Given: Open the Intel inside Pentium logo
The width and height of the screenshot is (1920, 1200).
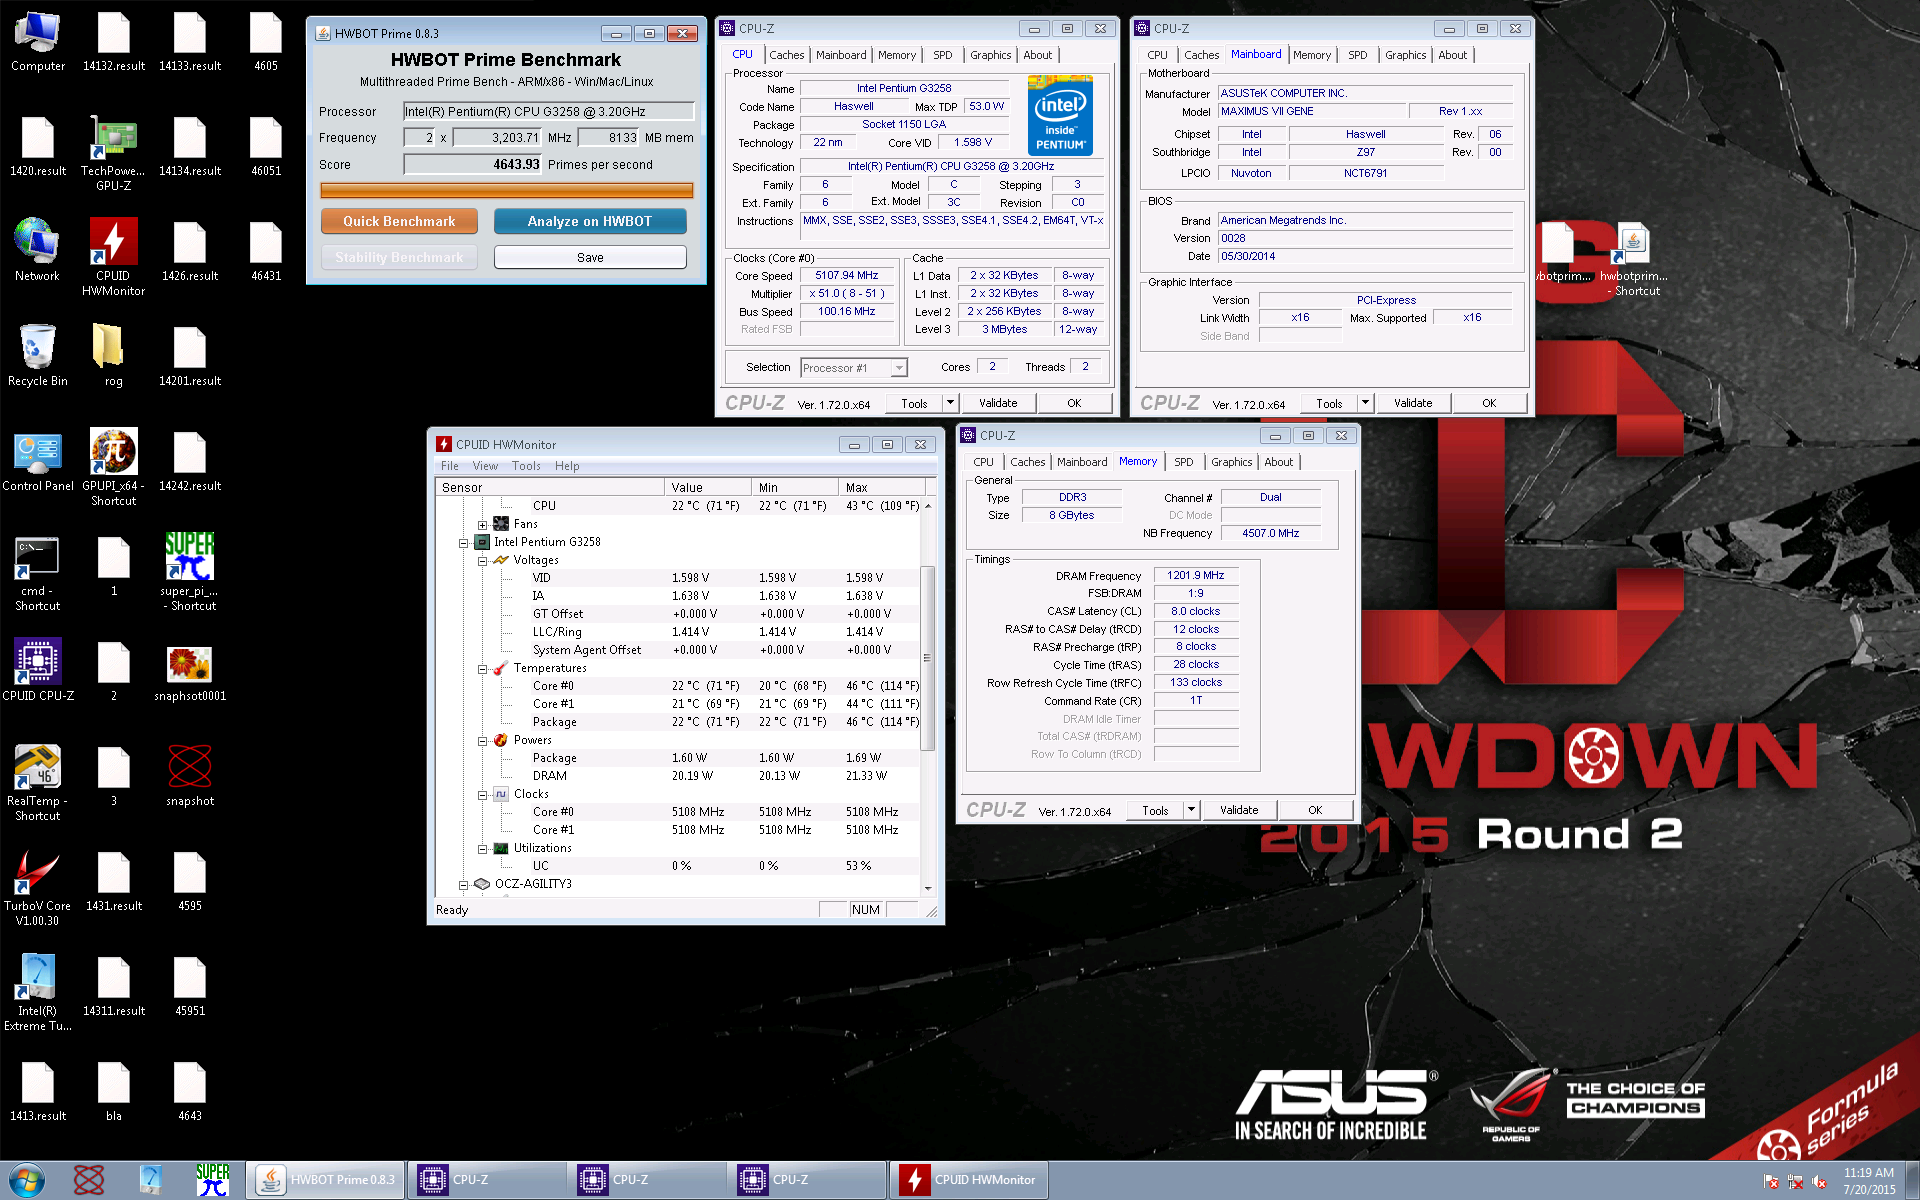Looking at the screenshot, I should [1060, 116].
